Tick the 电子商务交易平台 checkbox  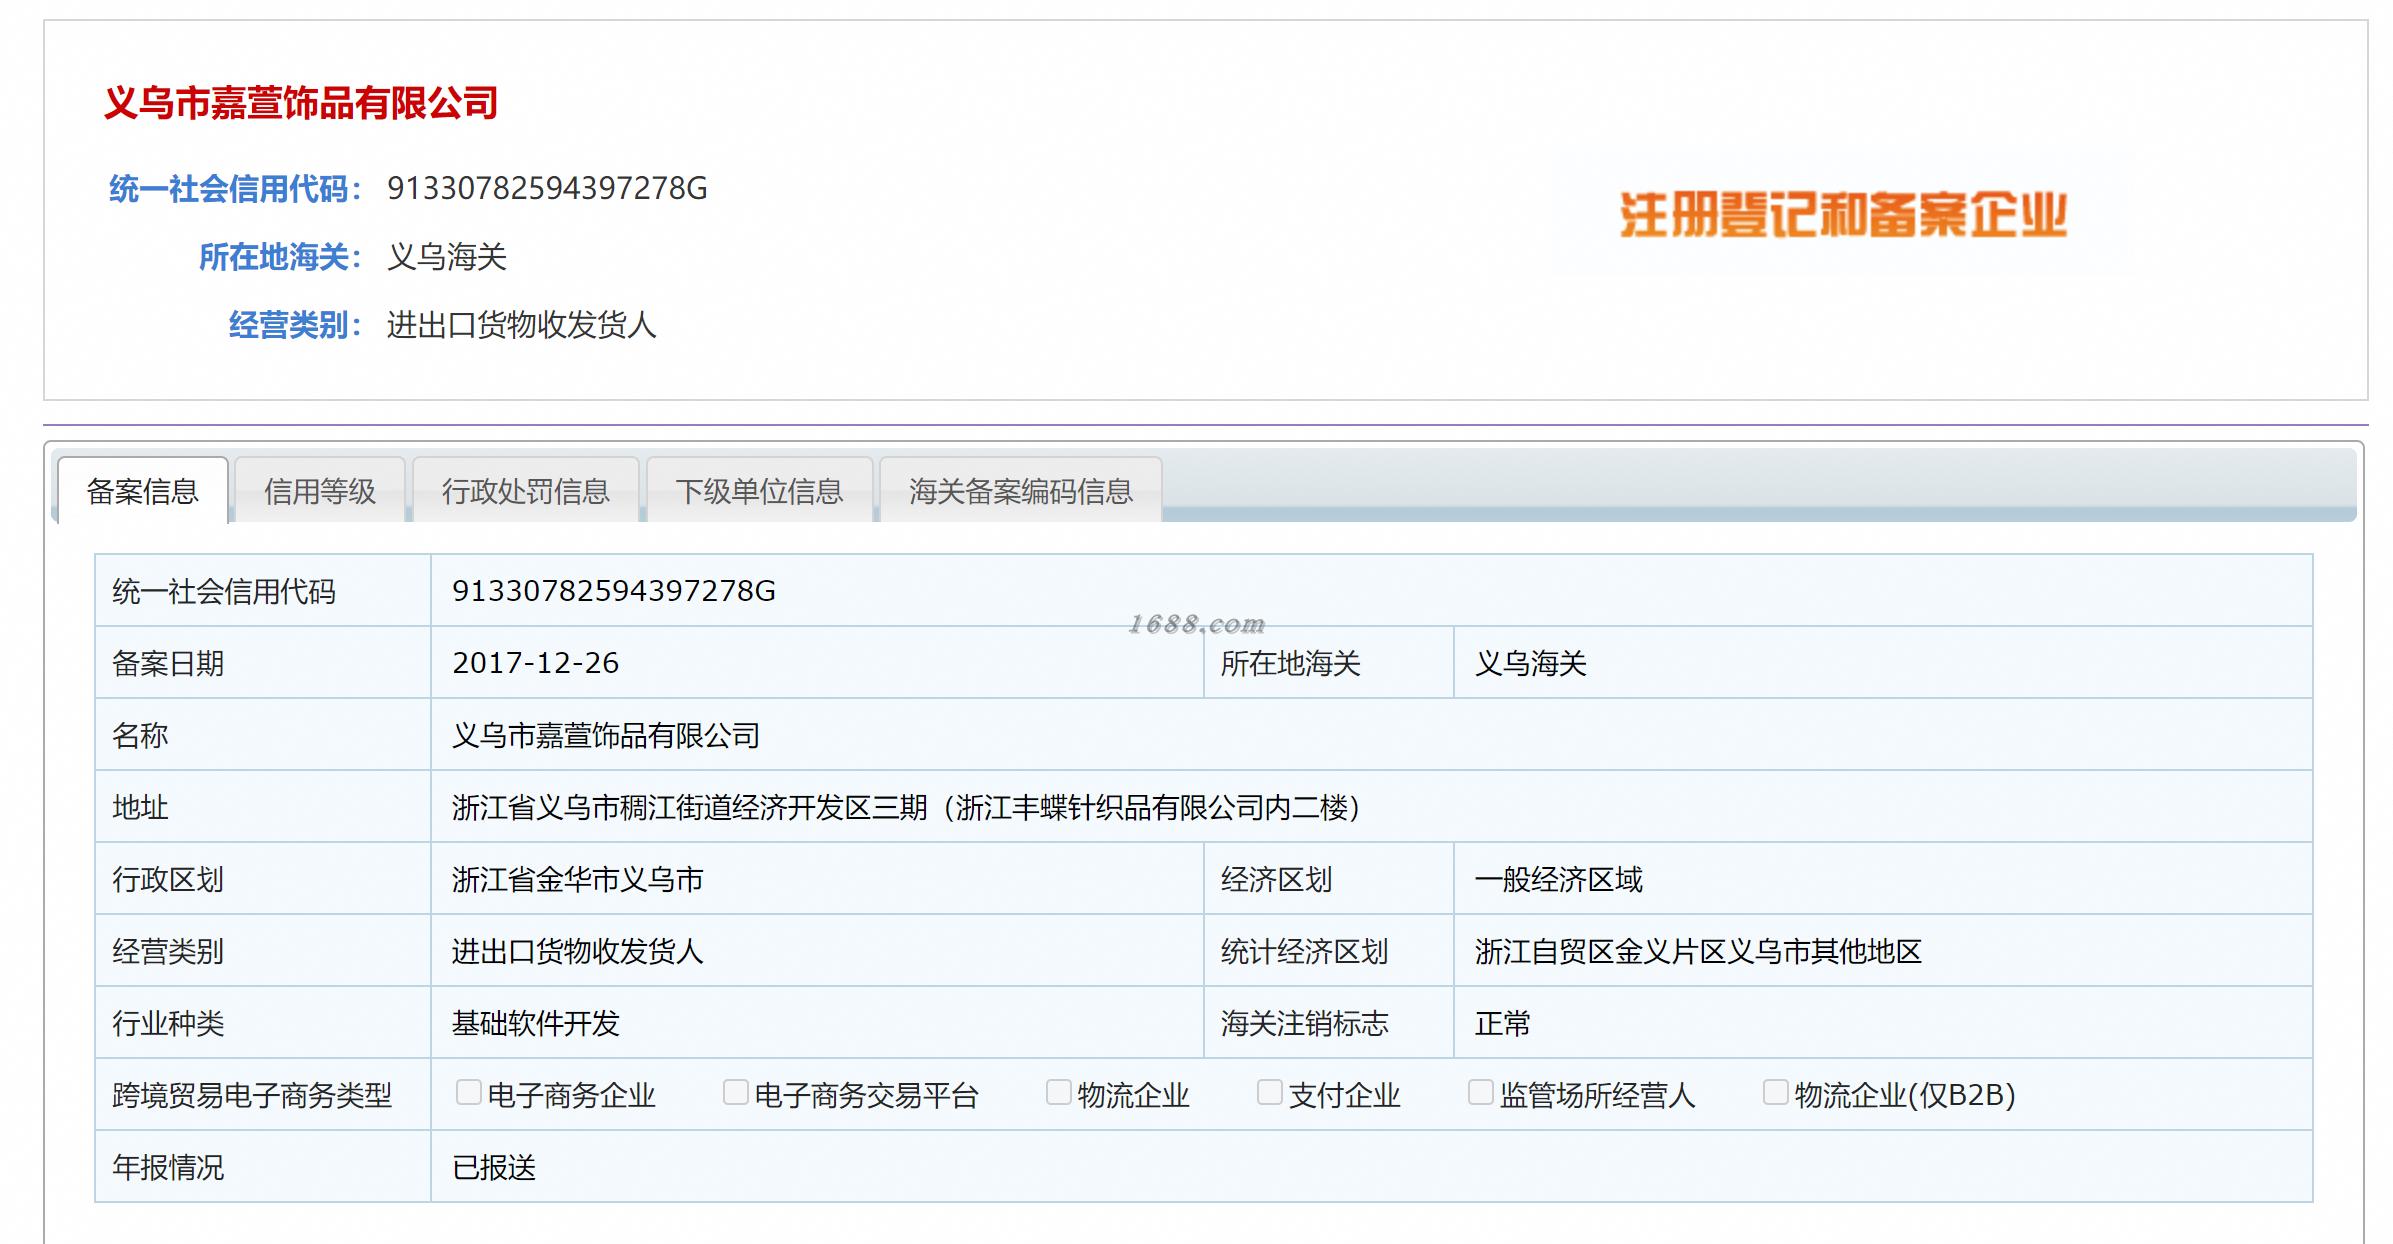(735, 1092)
